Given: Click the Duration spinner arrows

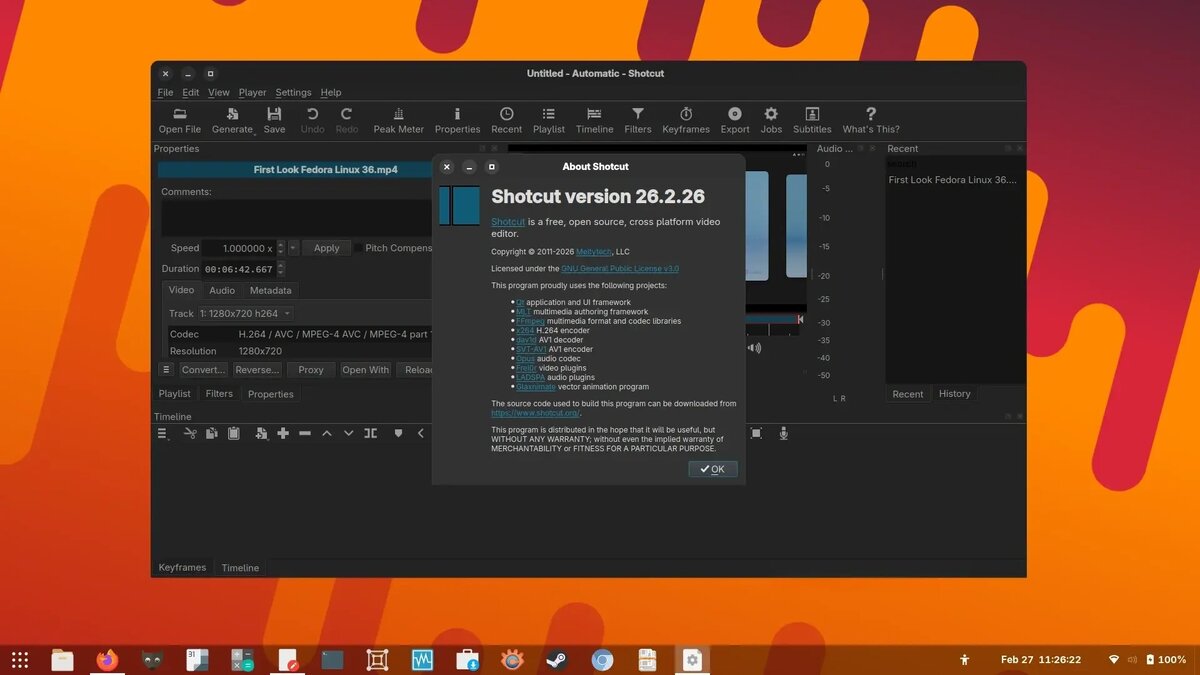Looking at the screenshot, I should coord(281,269).
